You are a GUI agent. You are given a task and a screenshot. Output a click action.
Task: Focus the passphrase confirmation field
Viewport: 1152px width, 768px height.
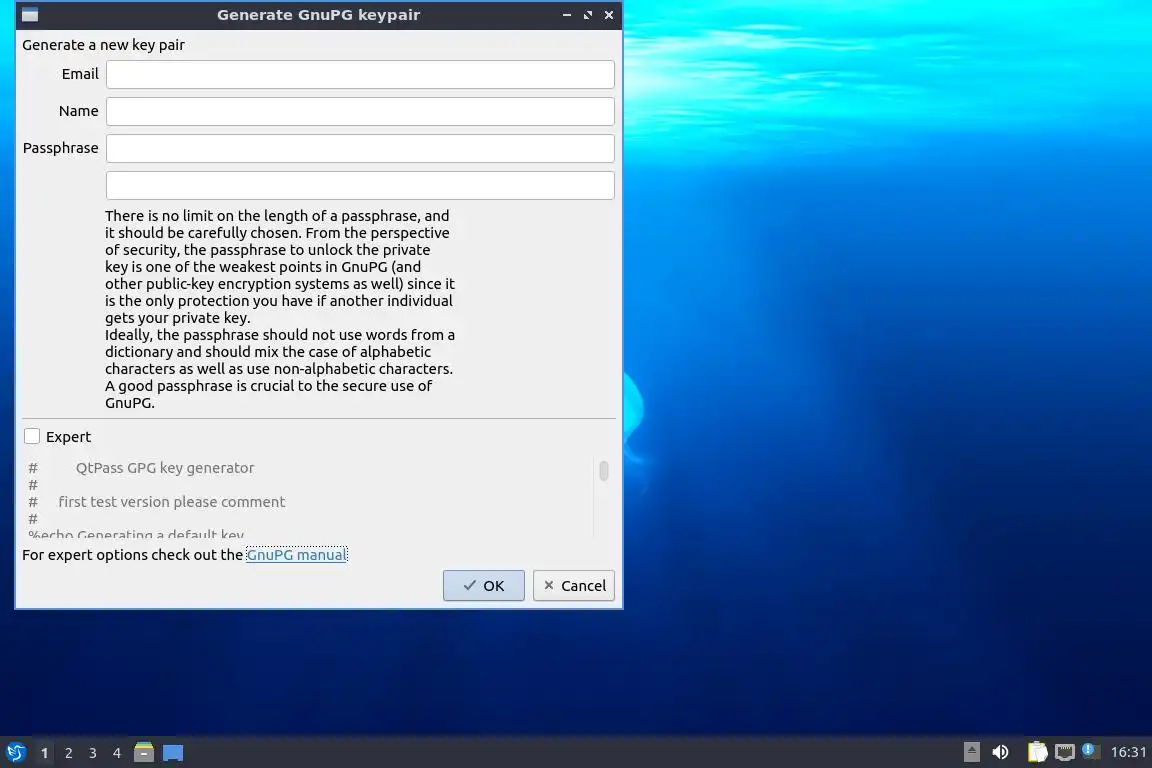pyautogui.click(x=360, y=185)
